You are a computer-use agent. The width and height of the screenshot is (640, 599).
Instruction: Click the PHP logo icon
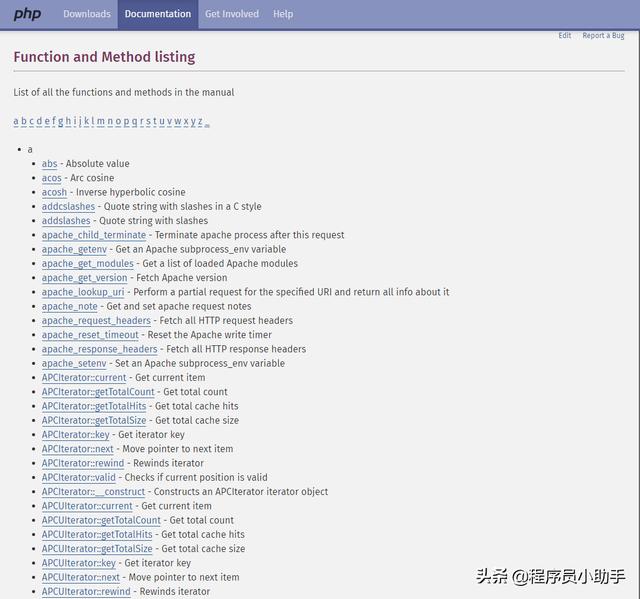point(27,14)
